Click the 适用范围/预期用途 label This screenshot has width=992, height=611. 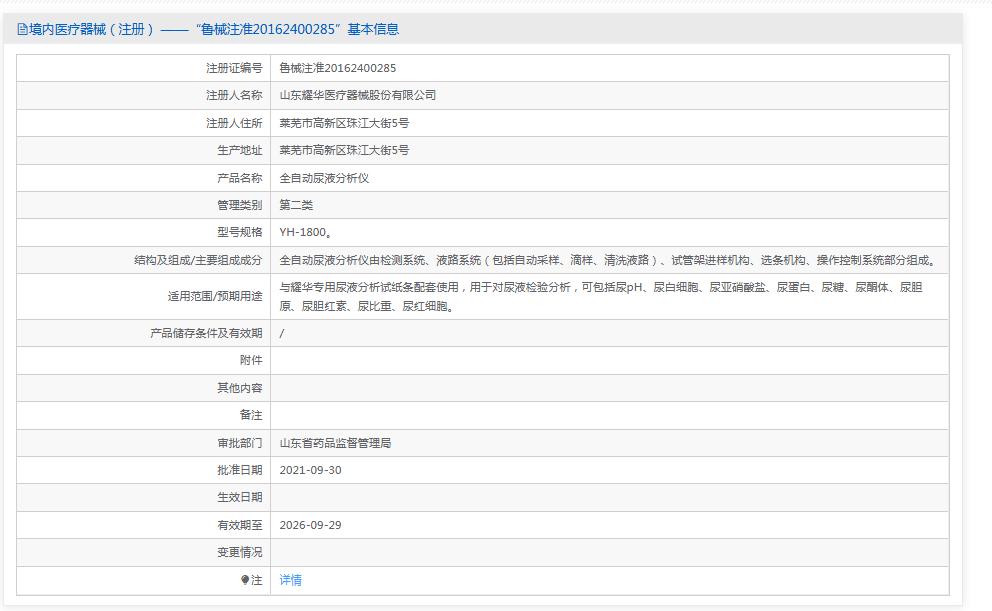click(215, 296)
